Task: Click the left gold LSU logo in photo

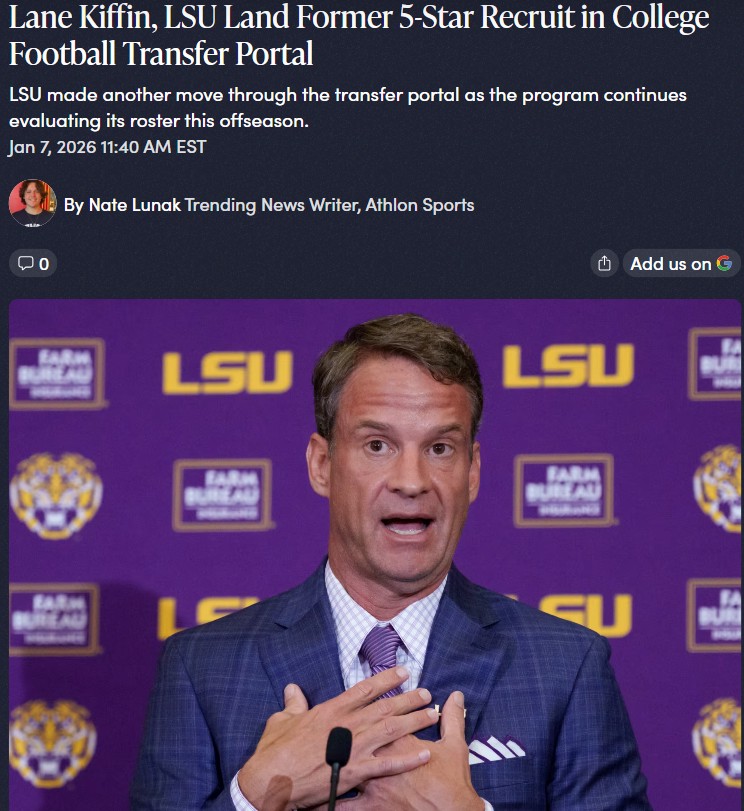Action: [x=228, y=372]
